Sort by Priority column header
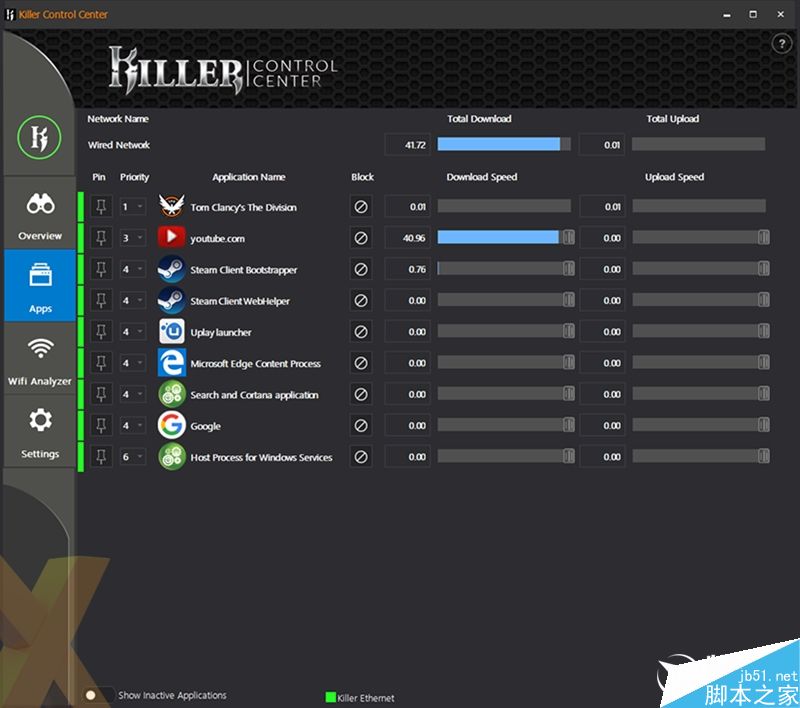 click(134, 177)
